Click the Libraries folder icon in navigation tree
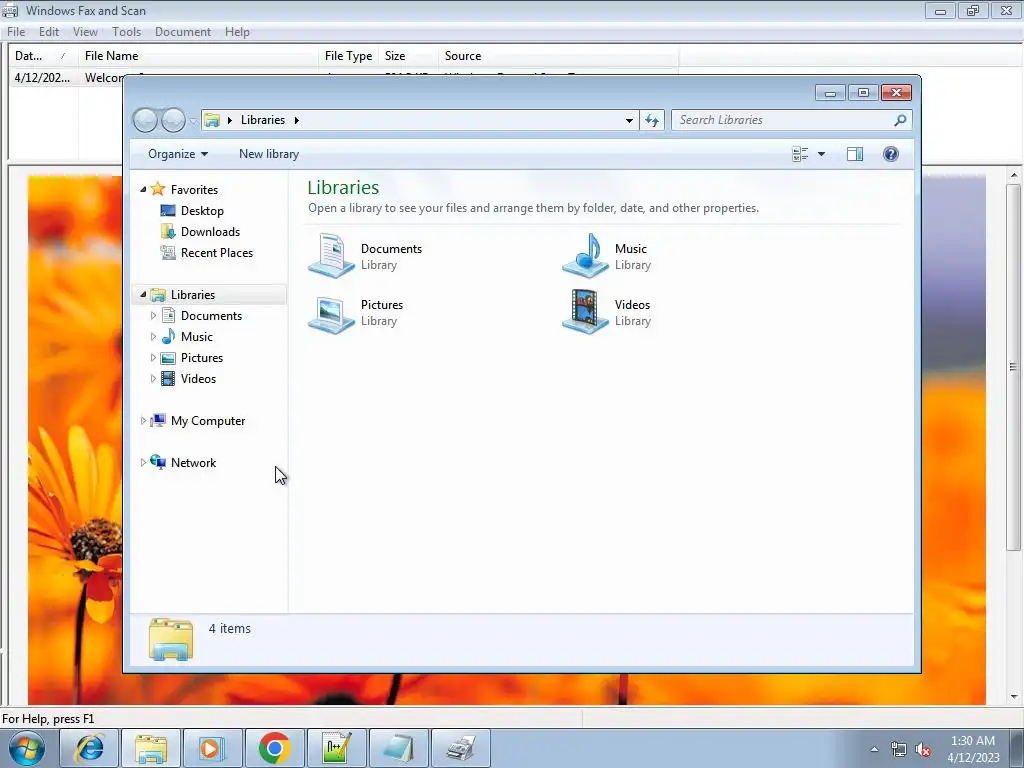The image size is (1024, 768). (x=157, y=295)
